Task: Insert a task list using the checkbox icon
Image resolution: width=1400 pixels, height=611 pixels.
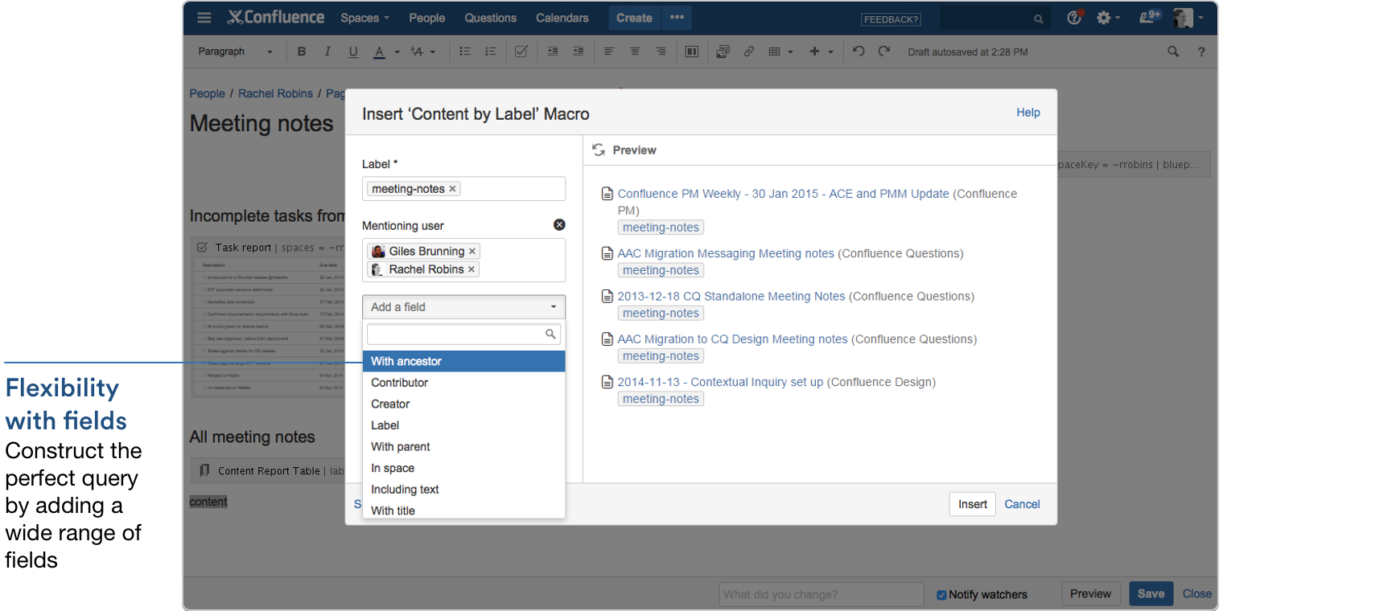Action: (521, 51)
